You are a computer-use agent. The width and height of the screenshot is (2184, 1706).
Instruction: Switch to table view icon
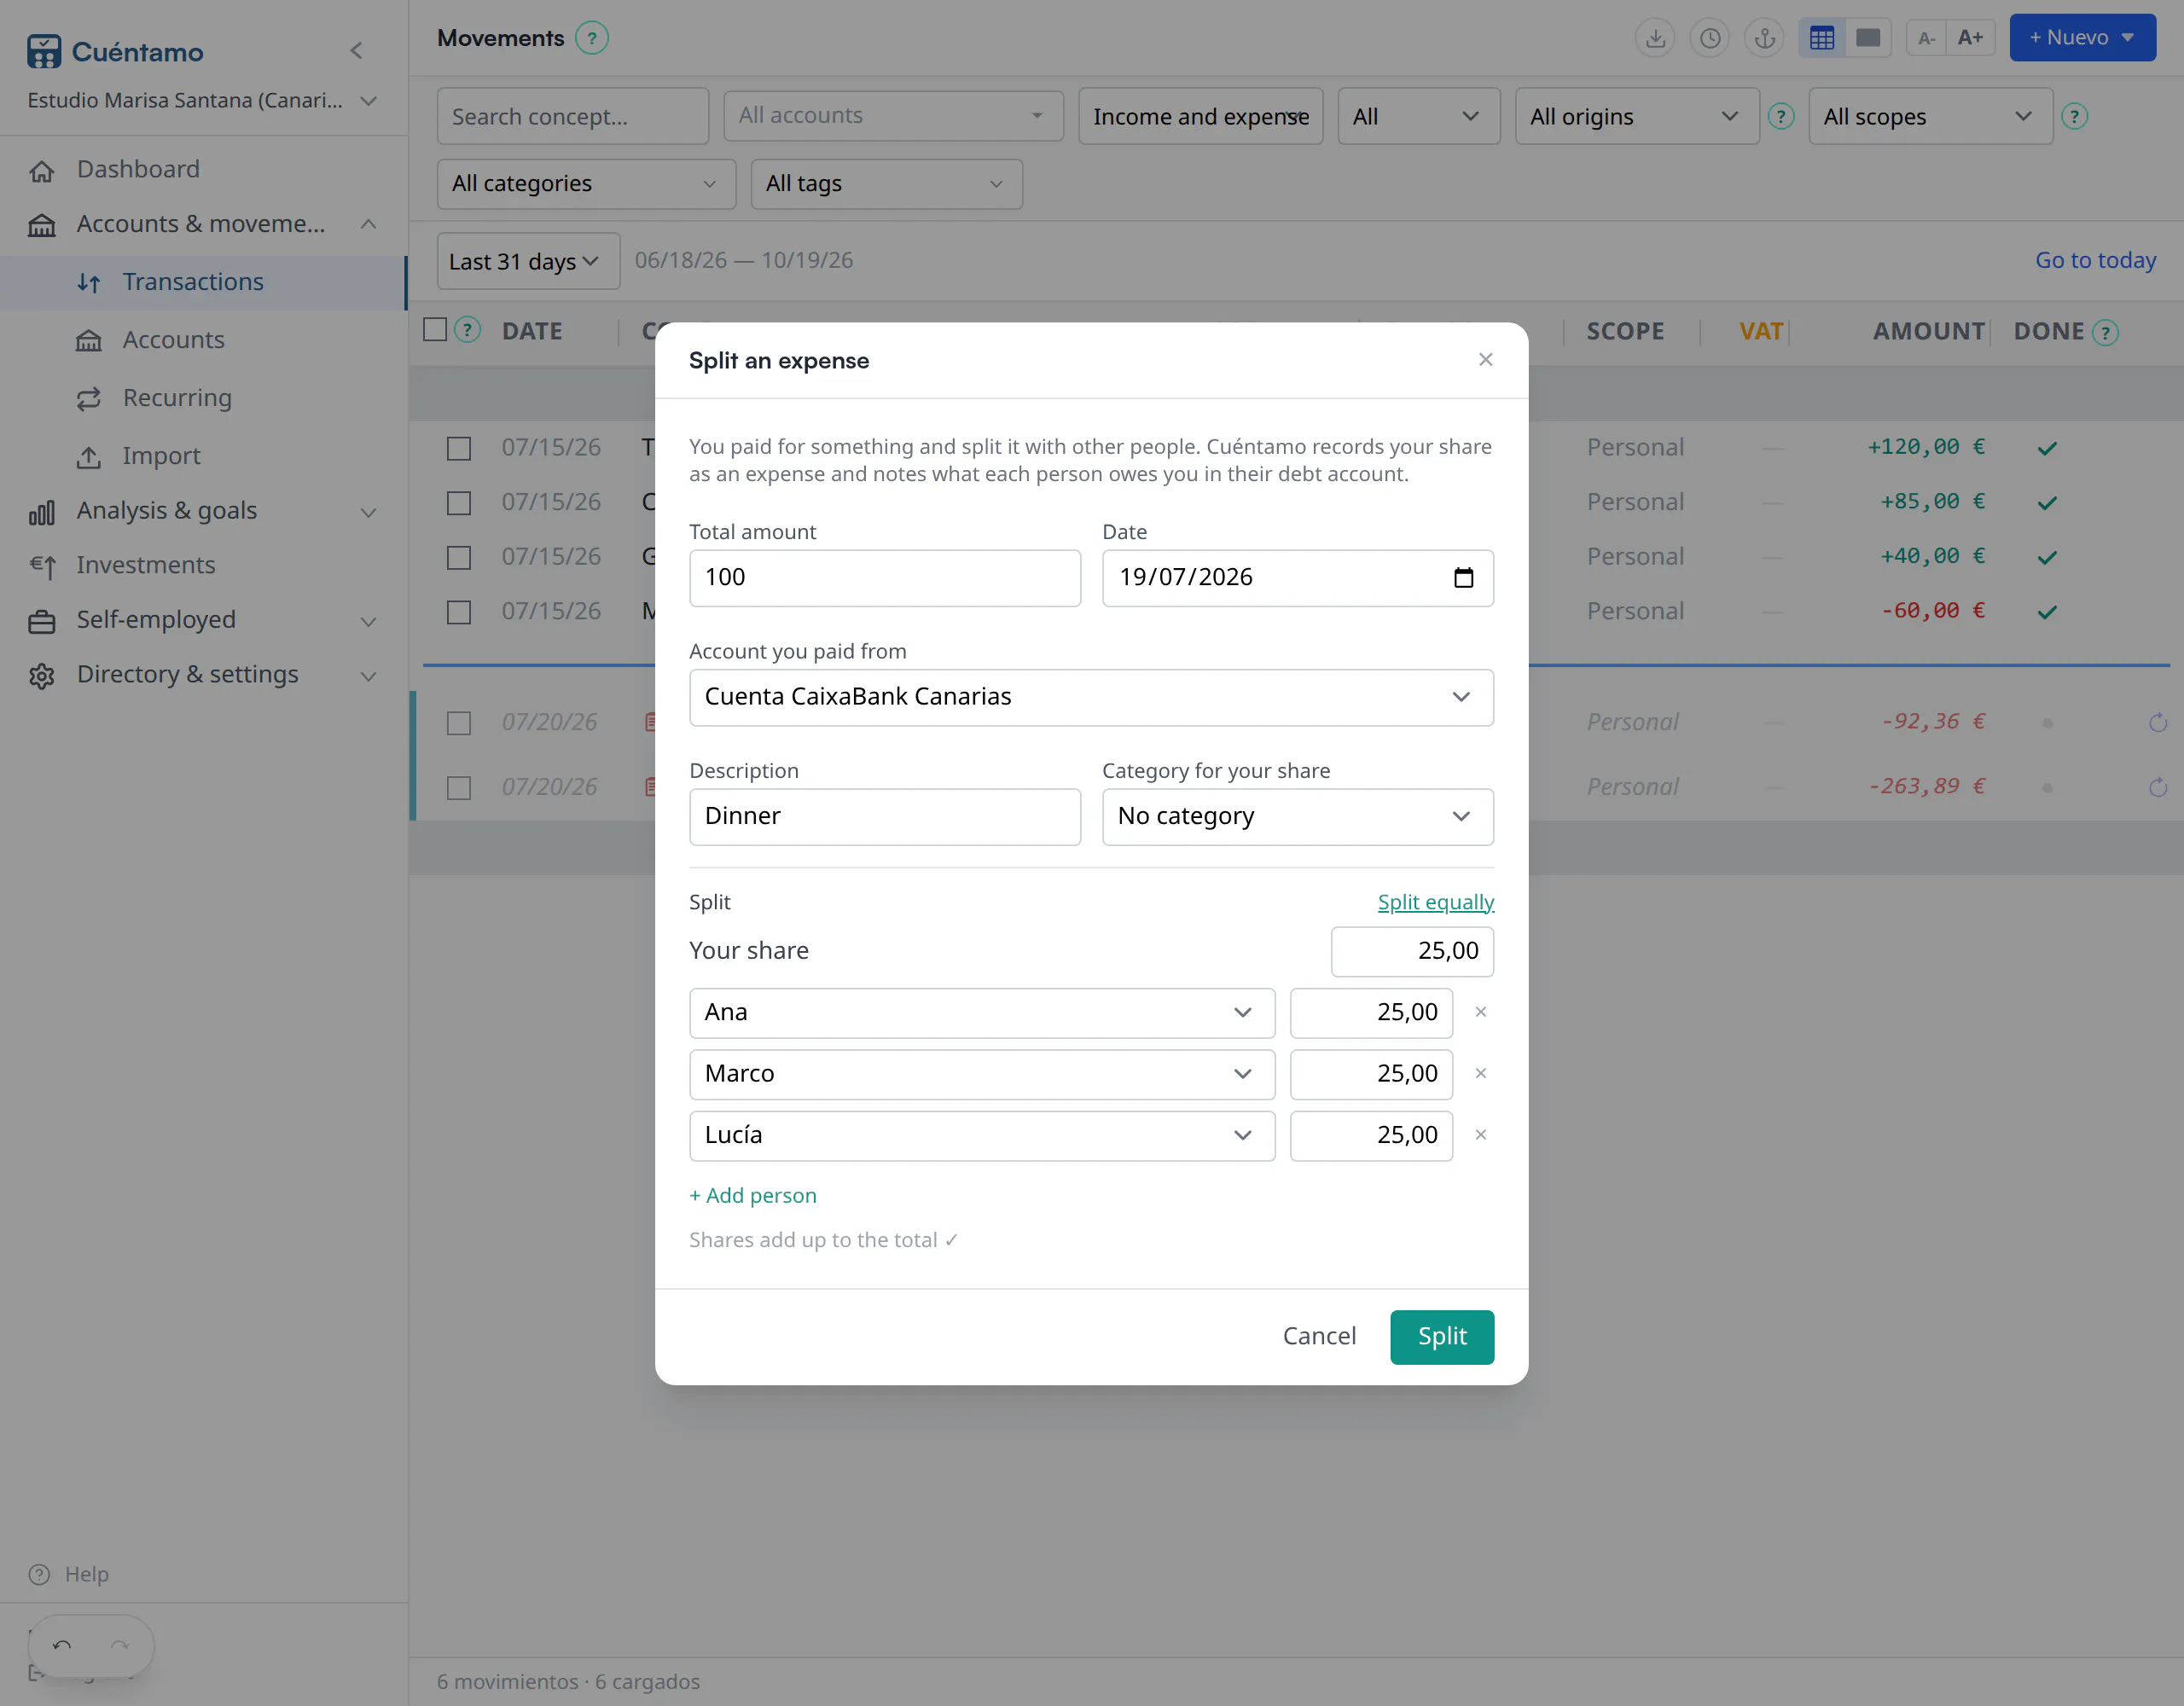pos(1822,38)
